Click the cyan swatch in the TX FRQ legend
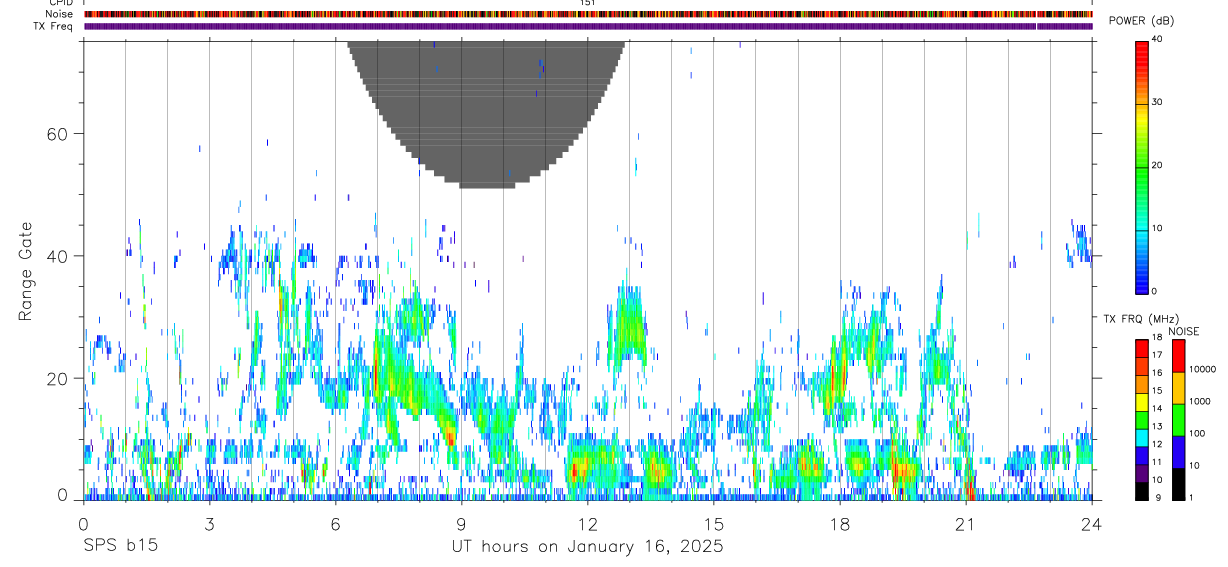This screenshot has width=1228, height=567. (1142, 437)
